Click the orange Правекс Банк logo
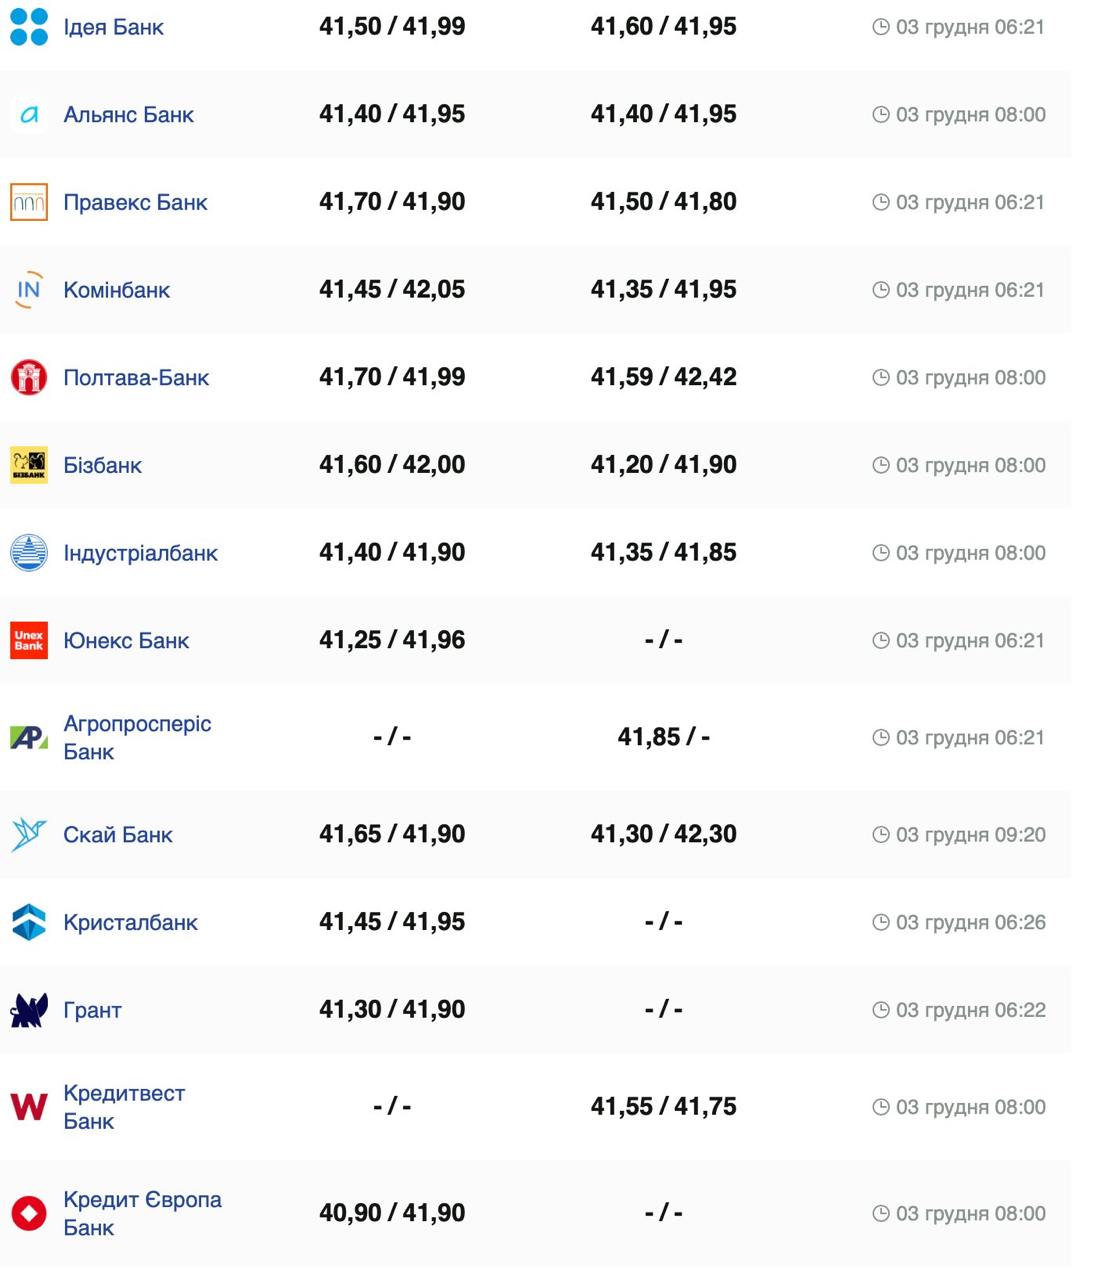 [29, 202]
